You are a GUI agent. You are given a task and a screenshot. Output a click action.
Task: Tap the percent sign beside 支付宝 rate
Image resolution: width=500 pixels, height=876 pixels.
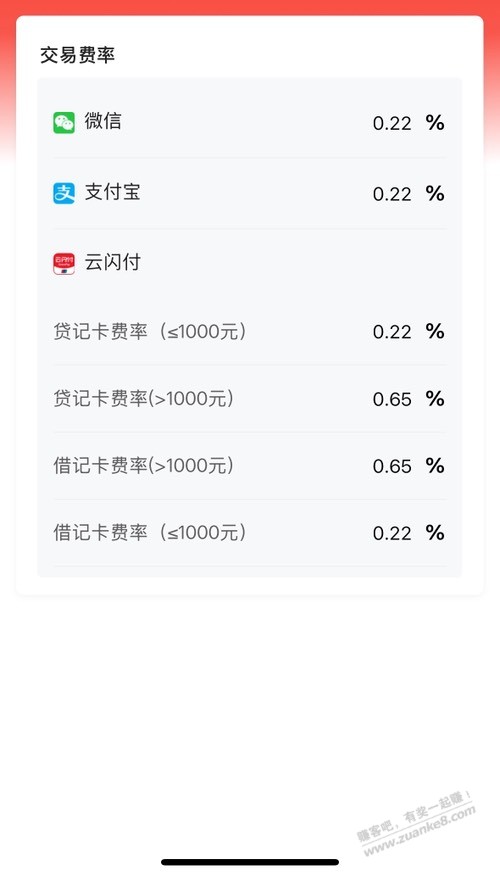click(435, 193)
